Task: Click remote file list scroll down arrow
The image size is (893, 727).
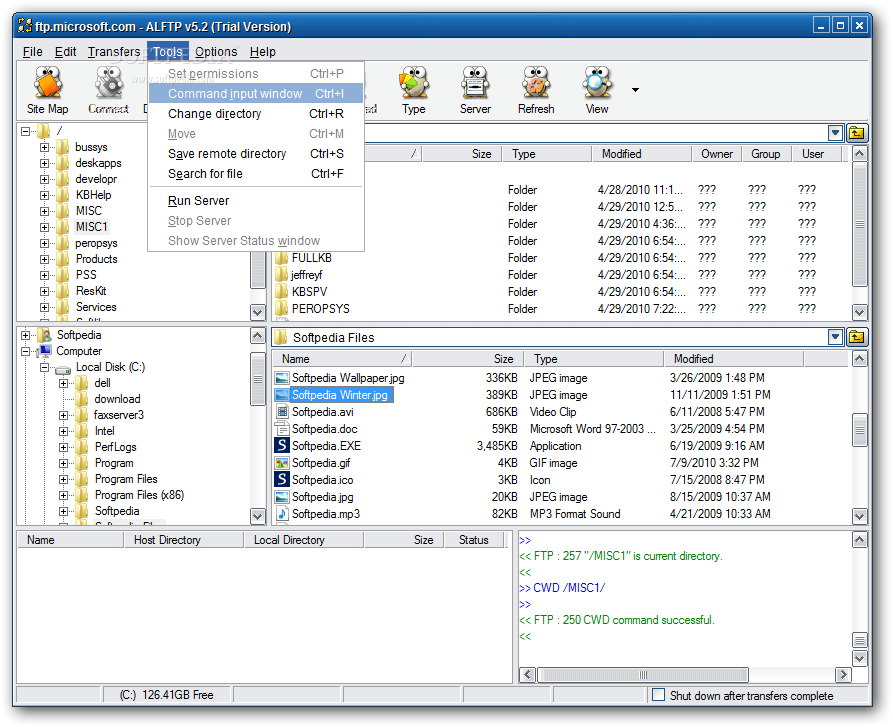Action: tap(860, 312)
